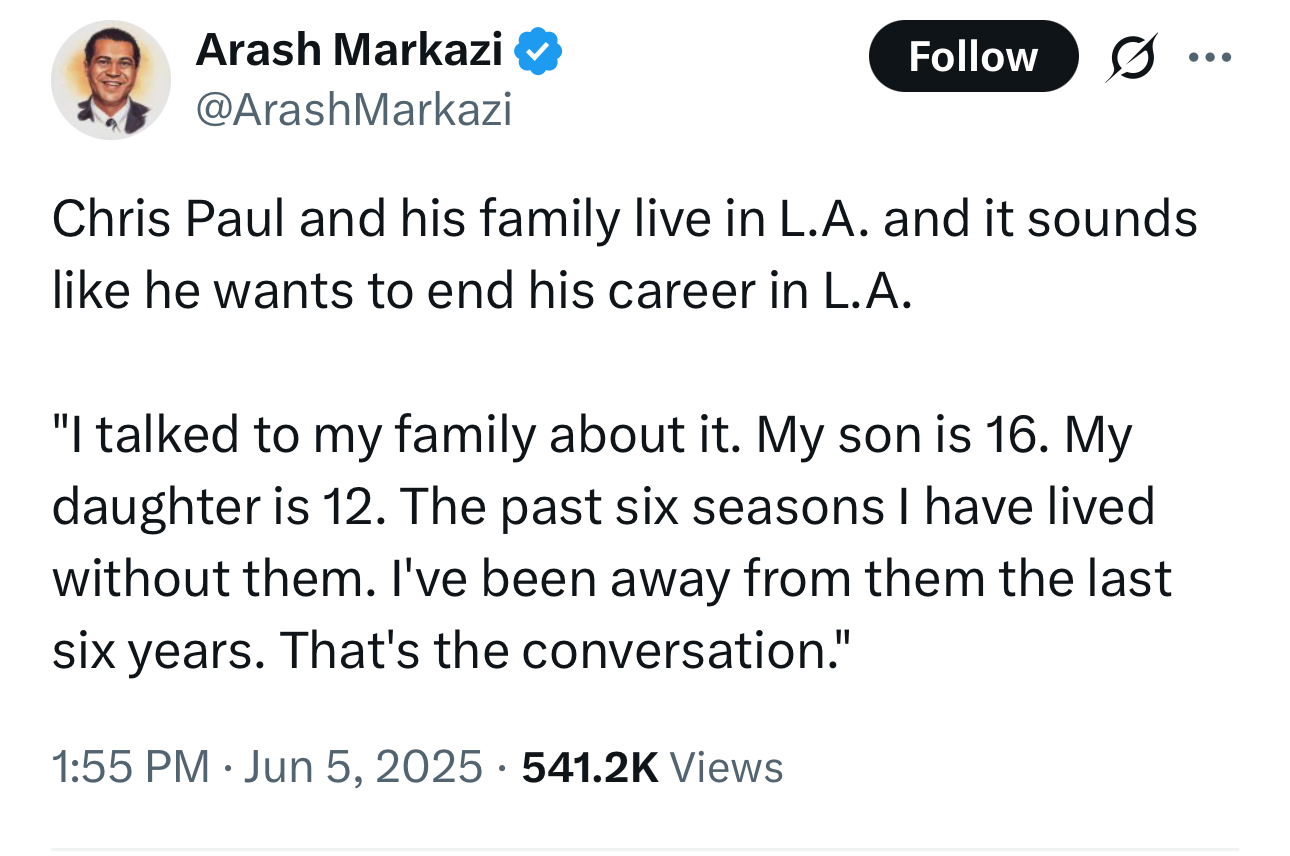Open the 541.2K view count
Viewport: 1290px width, 856px height.
(590, 767)
